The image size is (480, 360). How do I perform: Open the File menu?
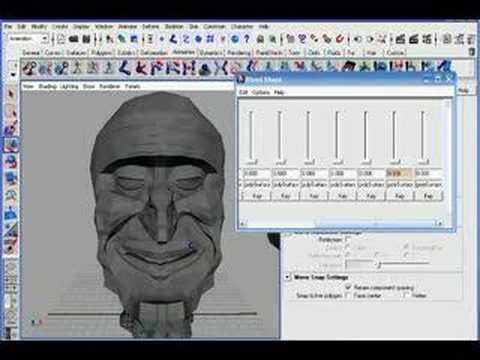(8, 26)
